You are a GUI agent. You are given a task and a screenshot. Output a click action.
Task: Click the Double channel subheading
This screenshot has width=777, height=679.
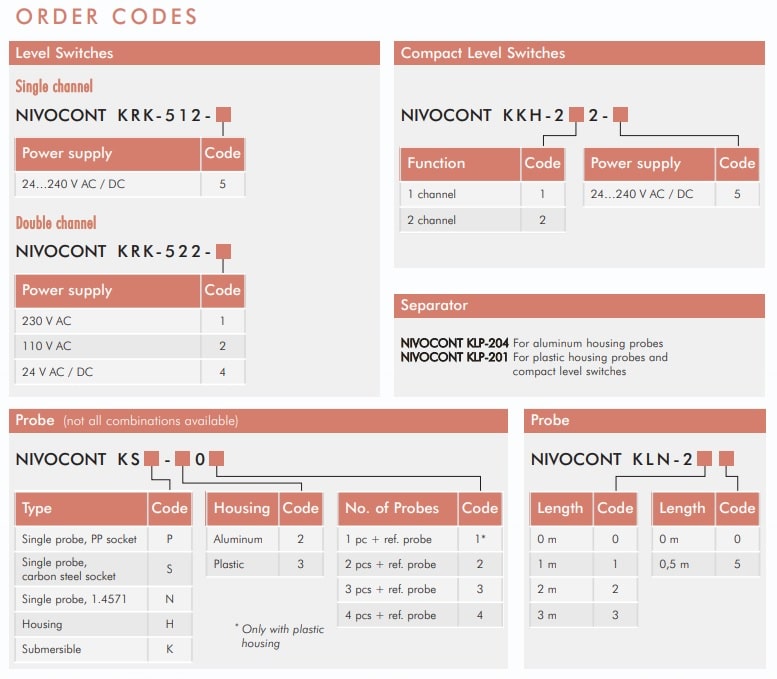point(56,223)
